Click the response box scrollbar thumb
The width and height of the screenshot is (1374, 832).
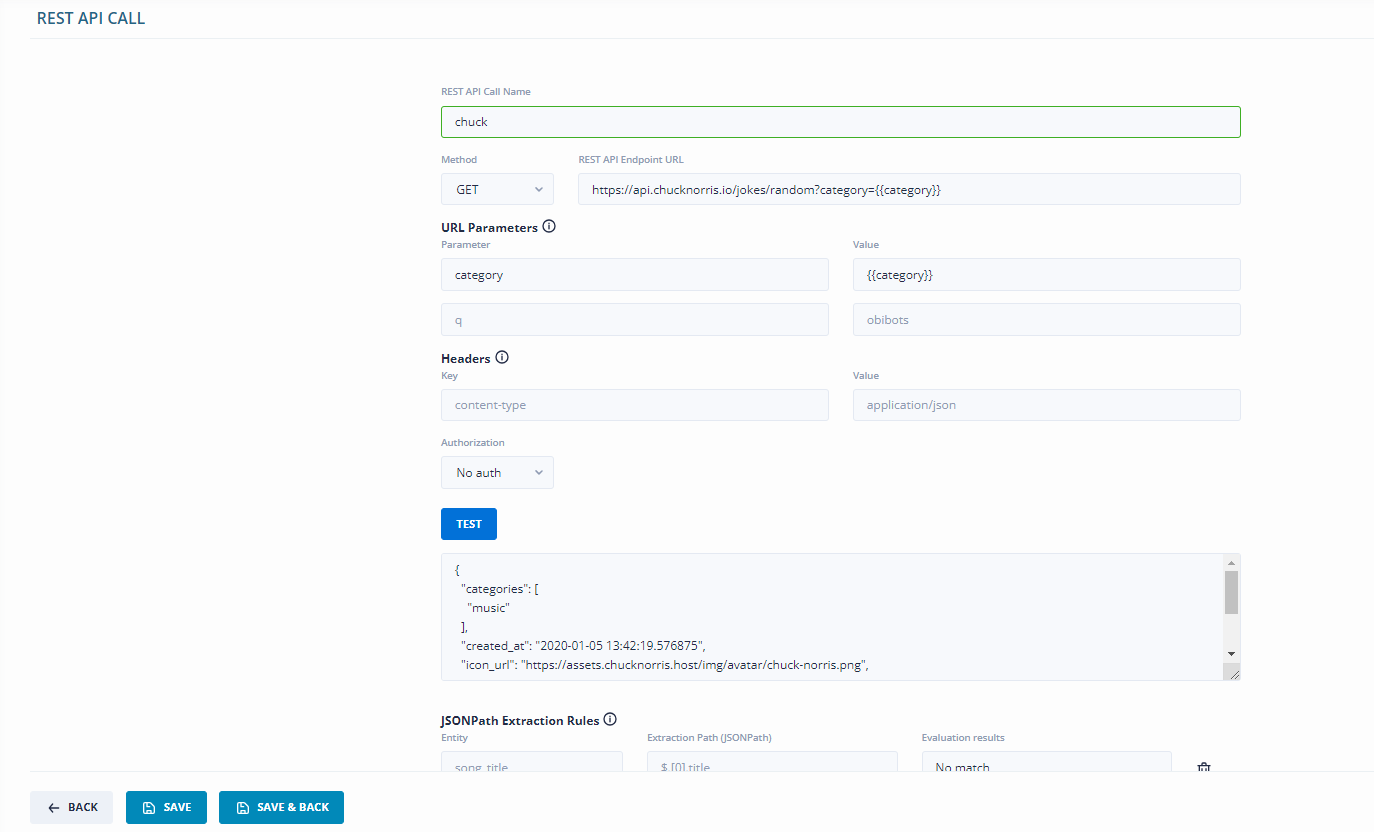[1231, 592]
